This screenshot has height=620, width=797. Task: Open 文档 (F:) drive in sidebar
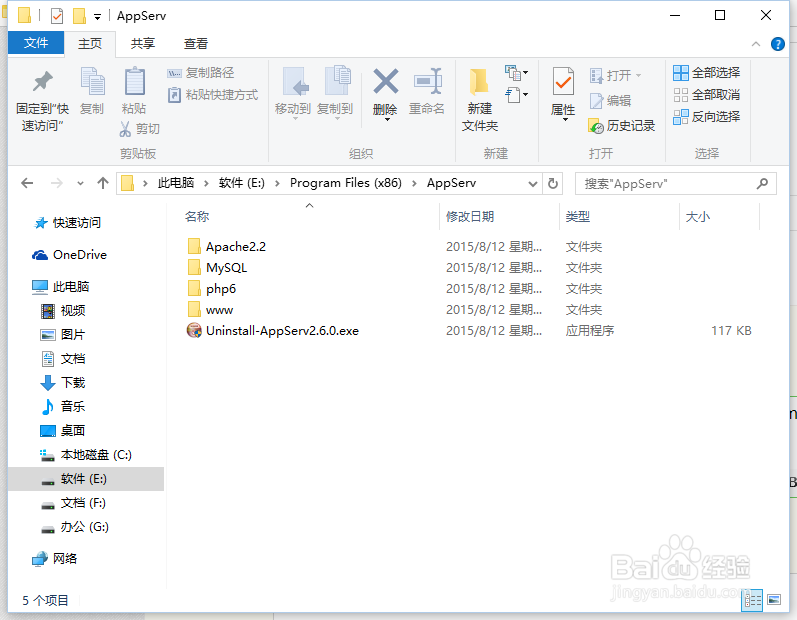click(x=73, y=503)
